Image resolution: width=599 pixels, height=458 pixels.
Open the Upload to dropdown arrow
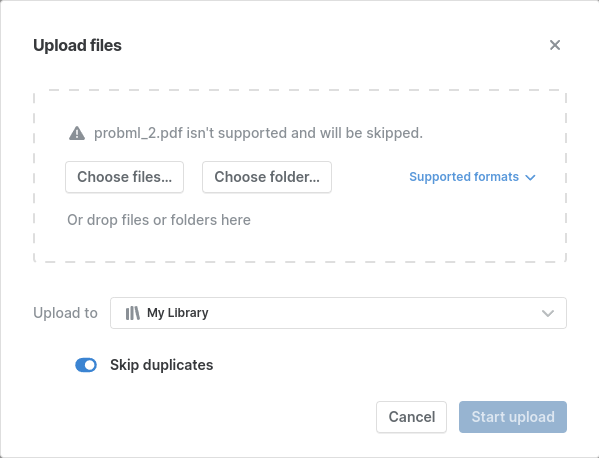pyautogui.click(x=548, y=313)
